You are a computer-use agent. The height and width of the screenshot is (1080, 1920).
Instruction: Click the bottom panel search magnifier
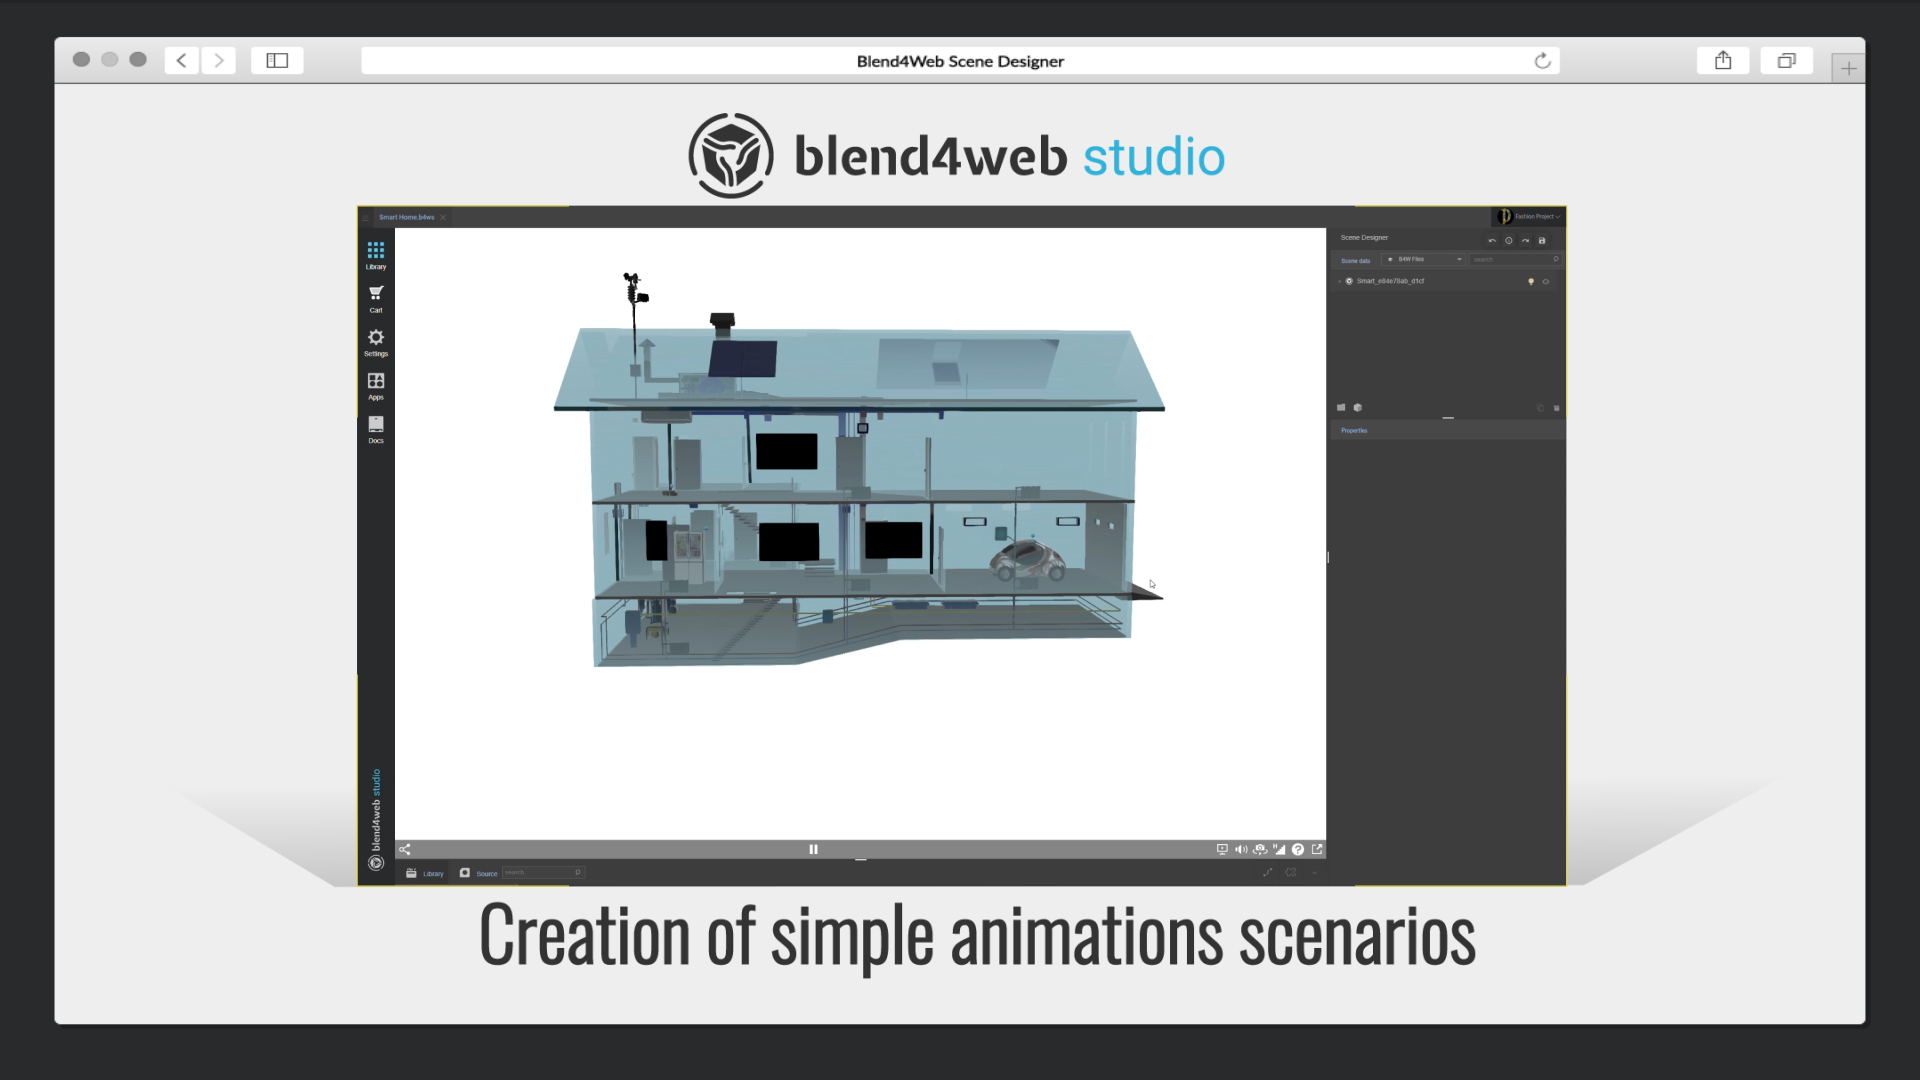click(x=578, y=873)
